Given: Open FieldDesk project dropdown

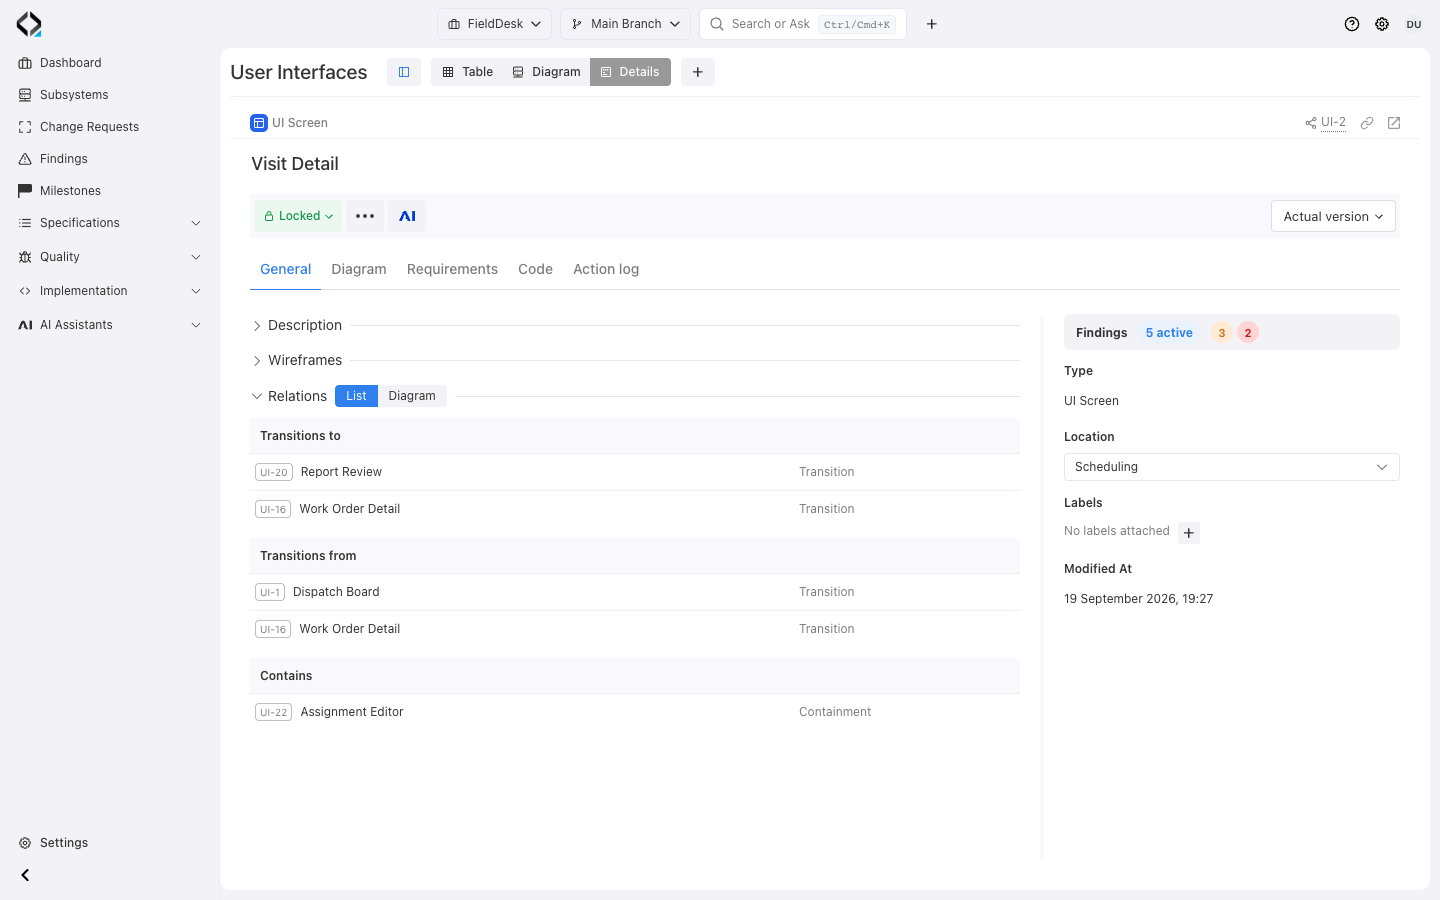Looking at the screenshot, I should pos(494,24).
